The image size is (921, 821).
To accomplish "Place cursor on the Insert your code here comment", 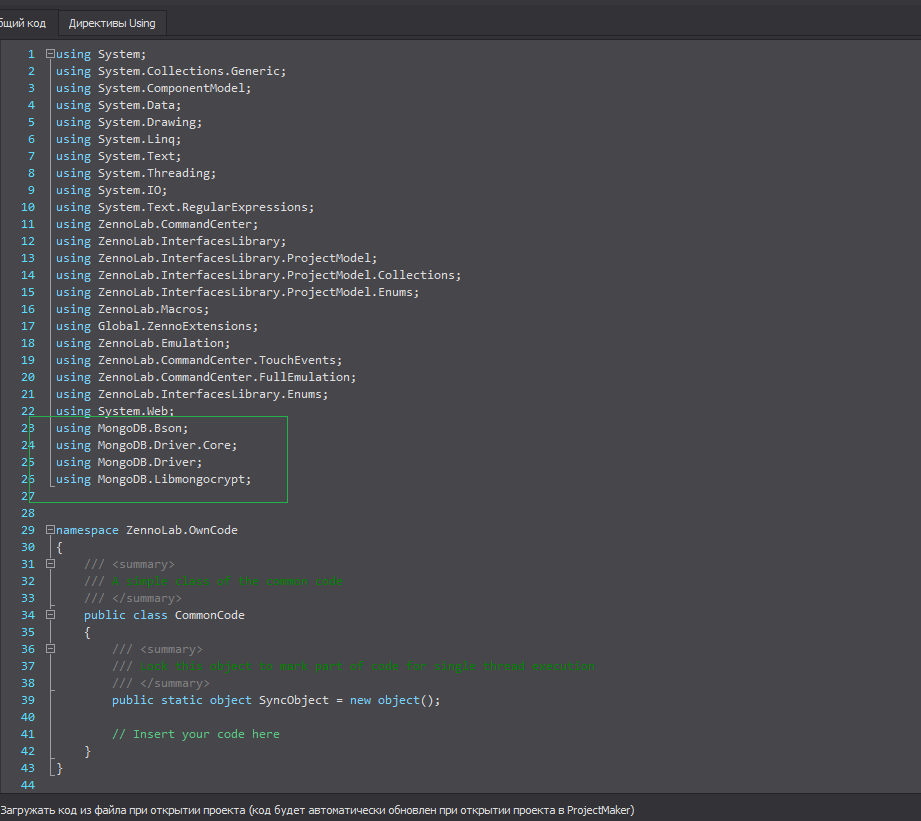I will click(x=195, y=734).
